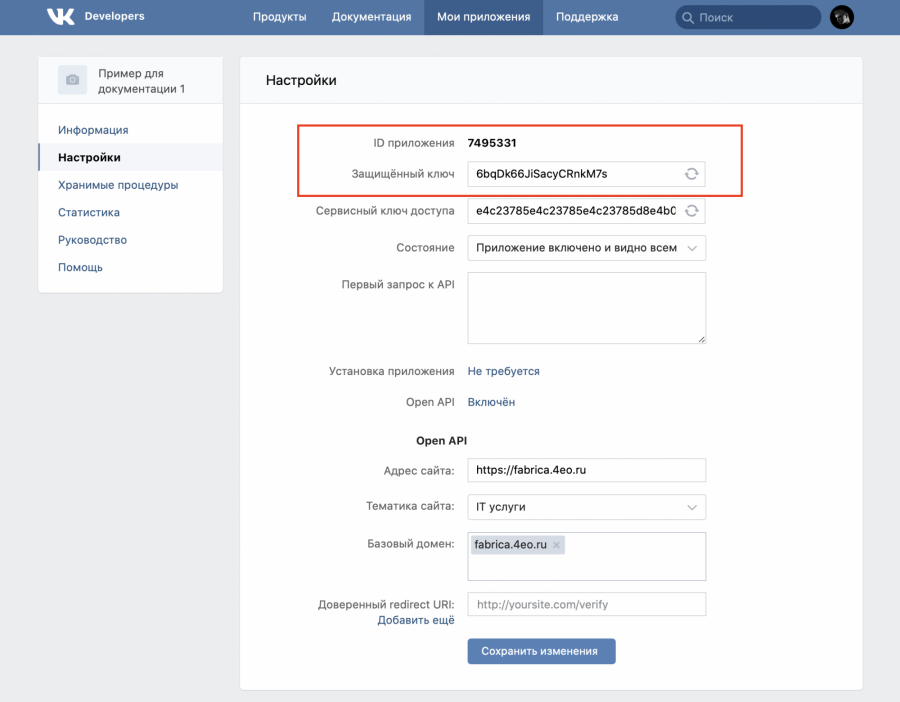
Task: Click the Добавить ещё link
Action: click(416, 621)
